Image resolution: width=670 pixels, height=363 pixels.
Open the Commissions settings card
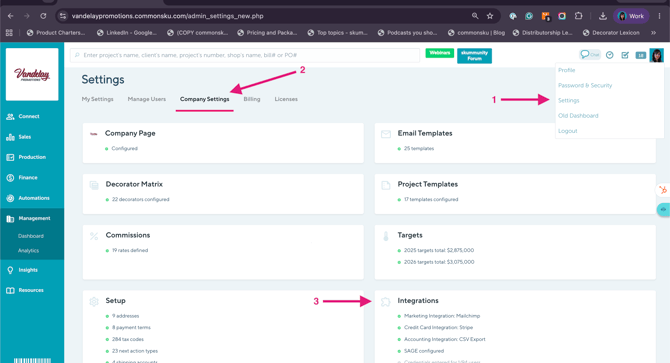click(x=223, y=252)
